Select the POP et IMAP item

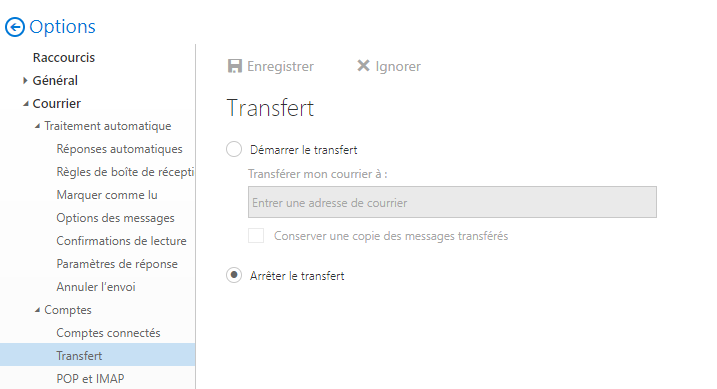90,378
